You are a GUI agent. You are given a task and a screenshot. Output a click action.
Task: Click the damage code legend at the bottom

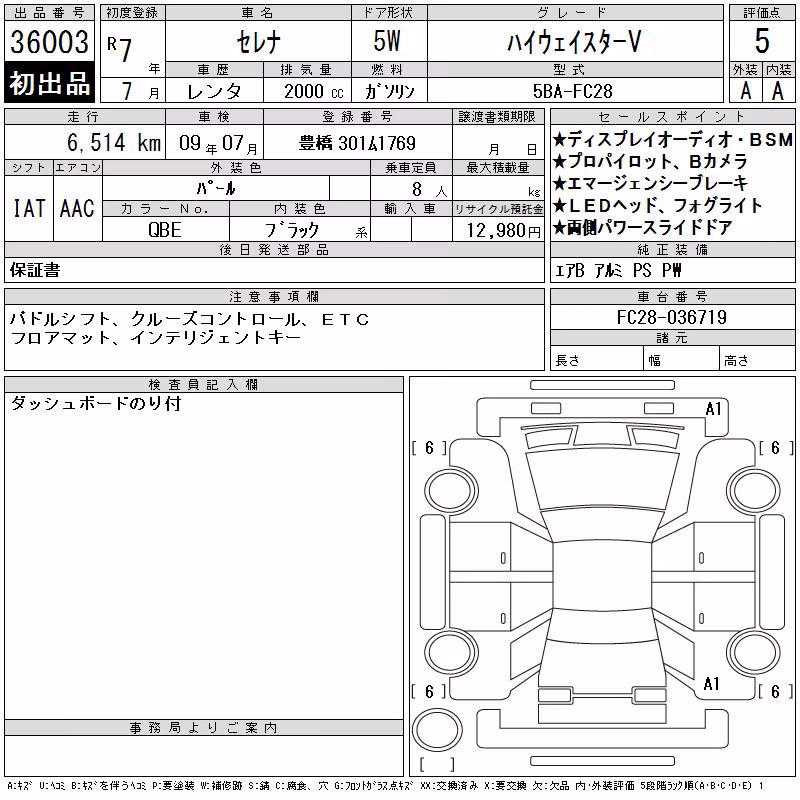(385, 786)
